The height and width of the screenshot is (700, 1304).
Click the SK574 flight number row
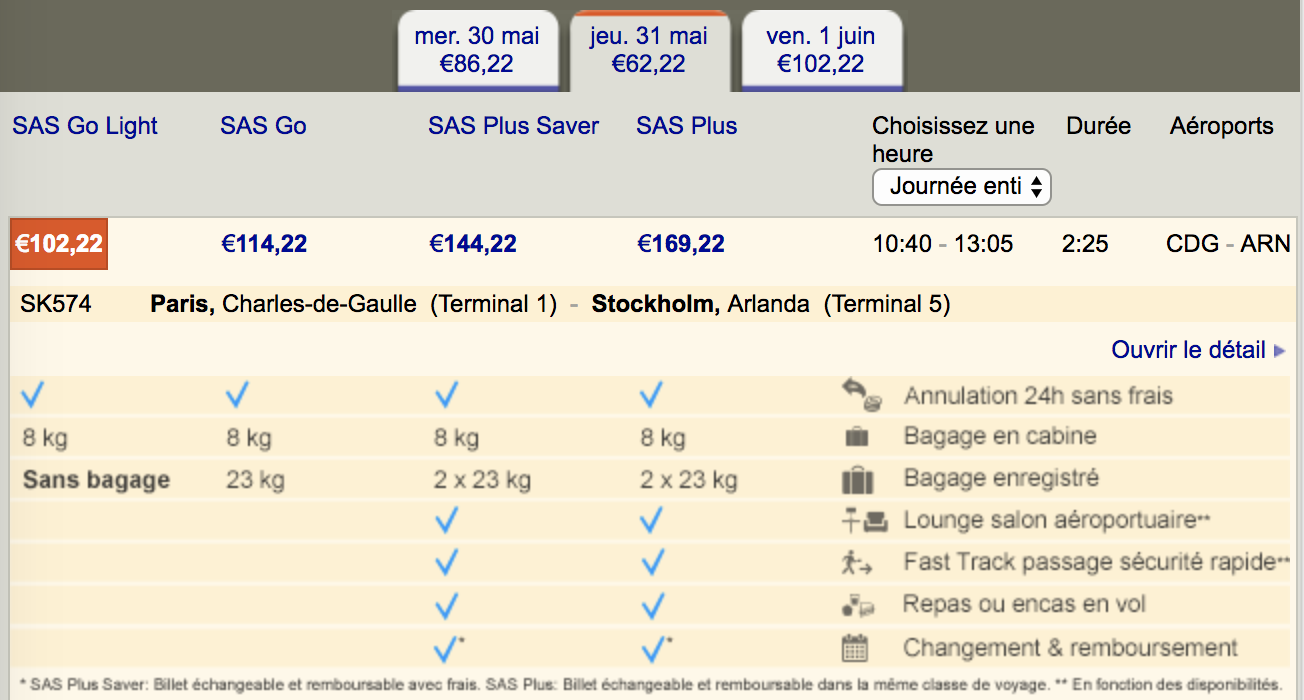click(x=650, y=304)
